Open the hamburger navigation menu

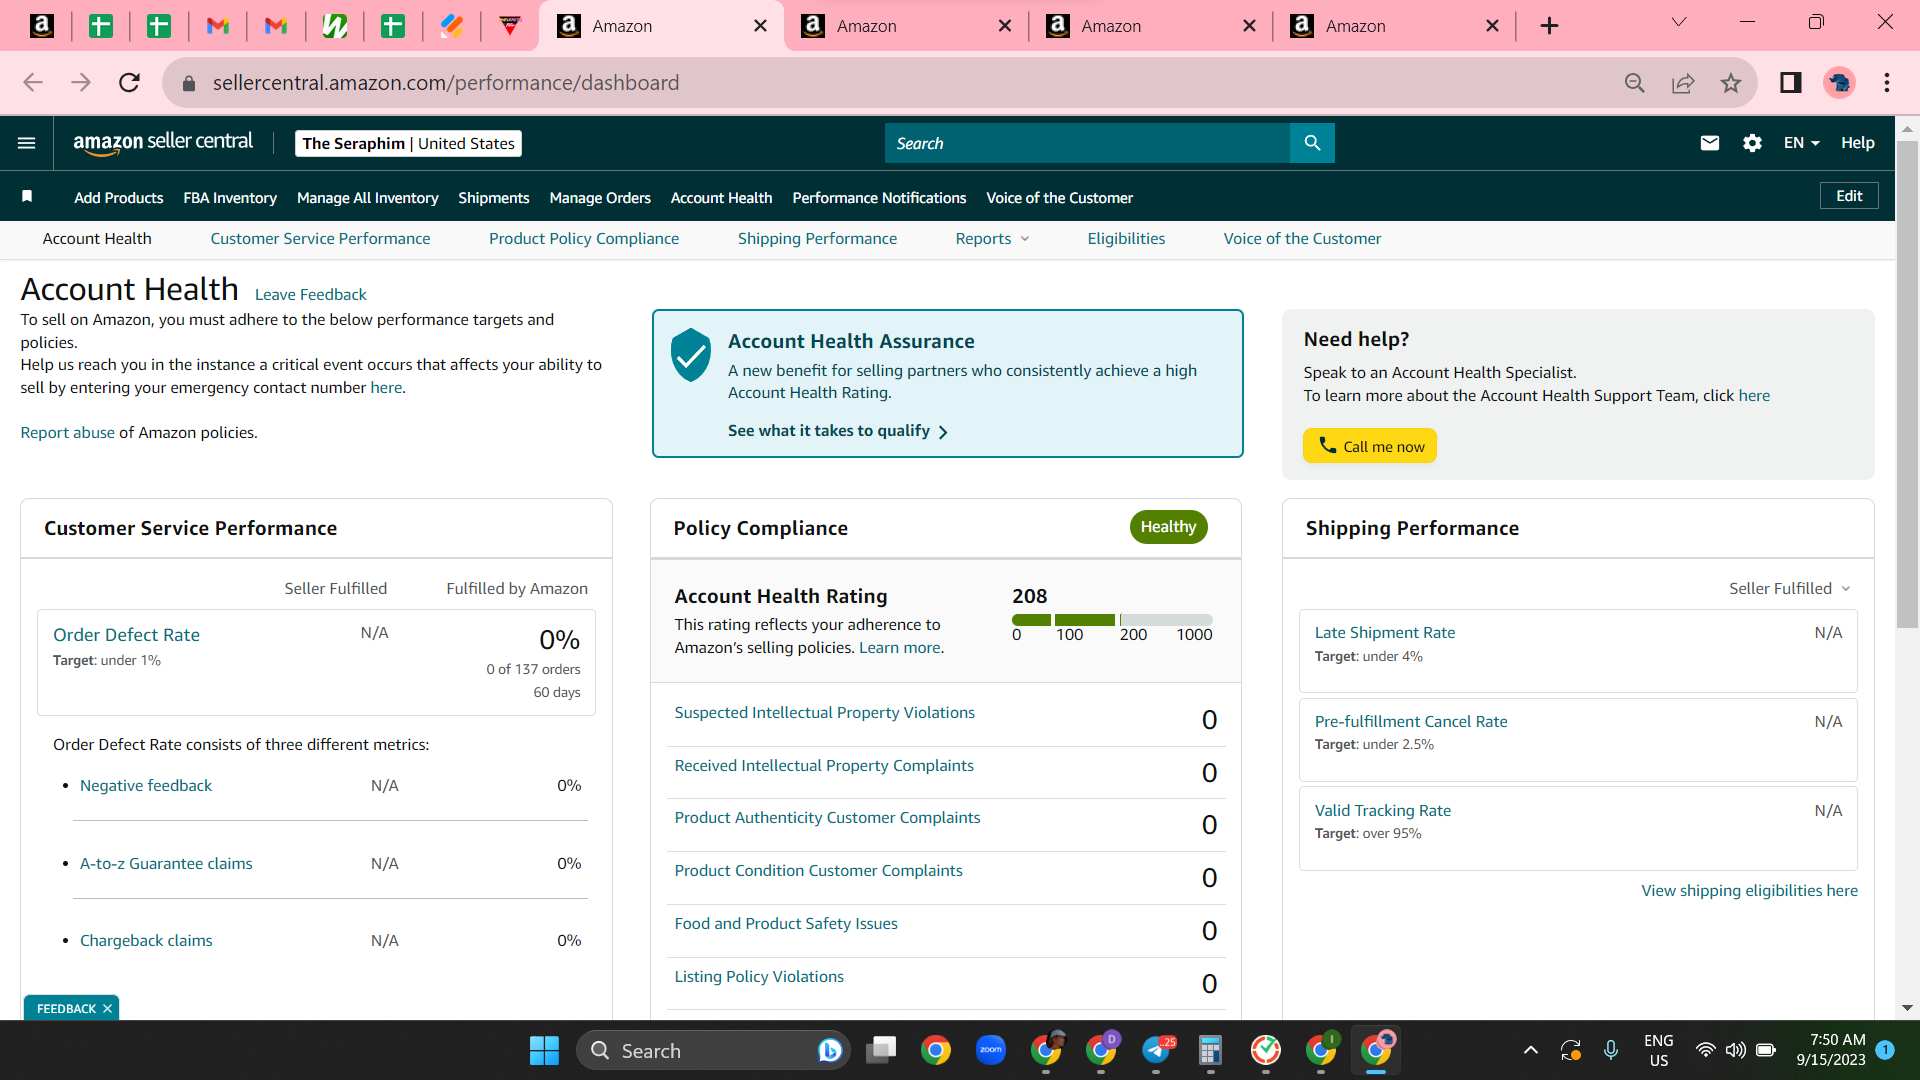point(27,143)
